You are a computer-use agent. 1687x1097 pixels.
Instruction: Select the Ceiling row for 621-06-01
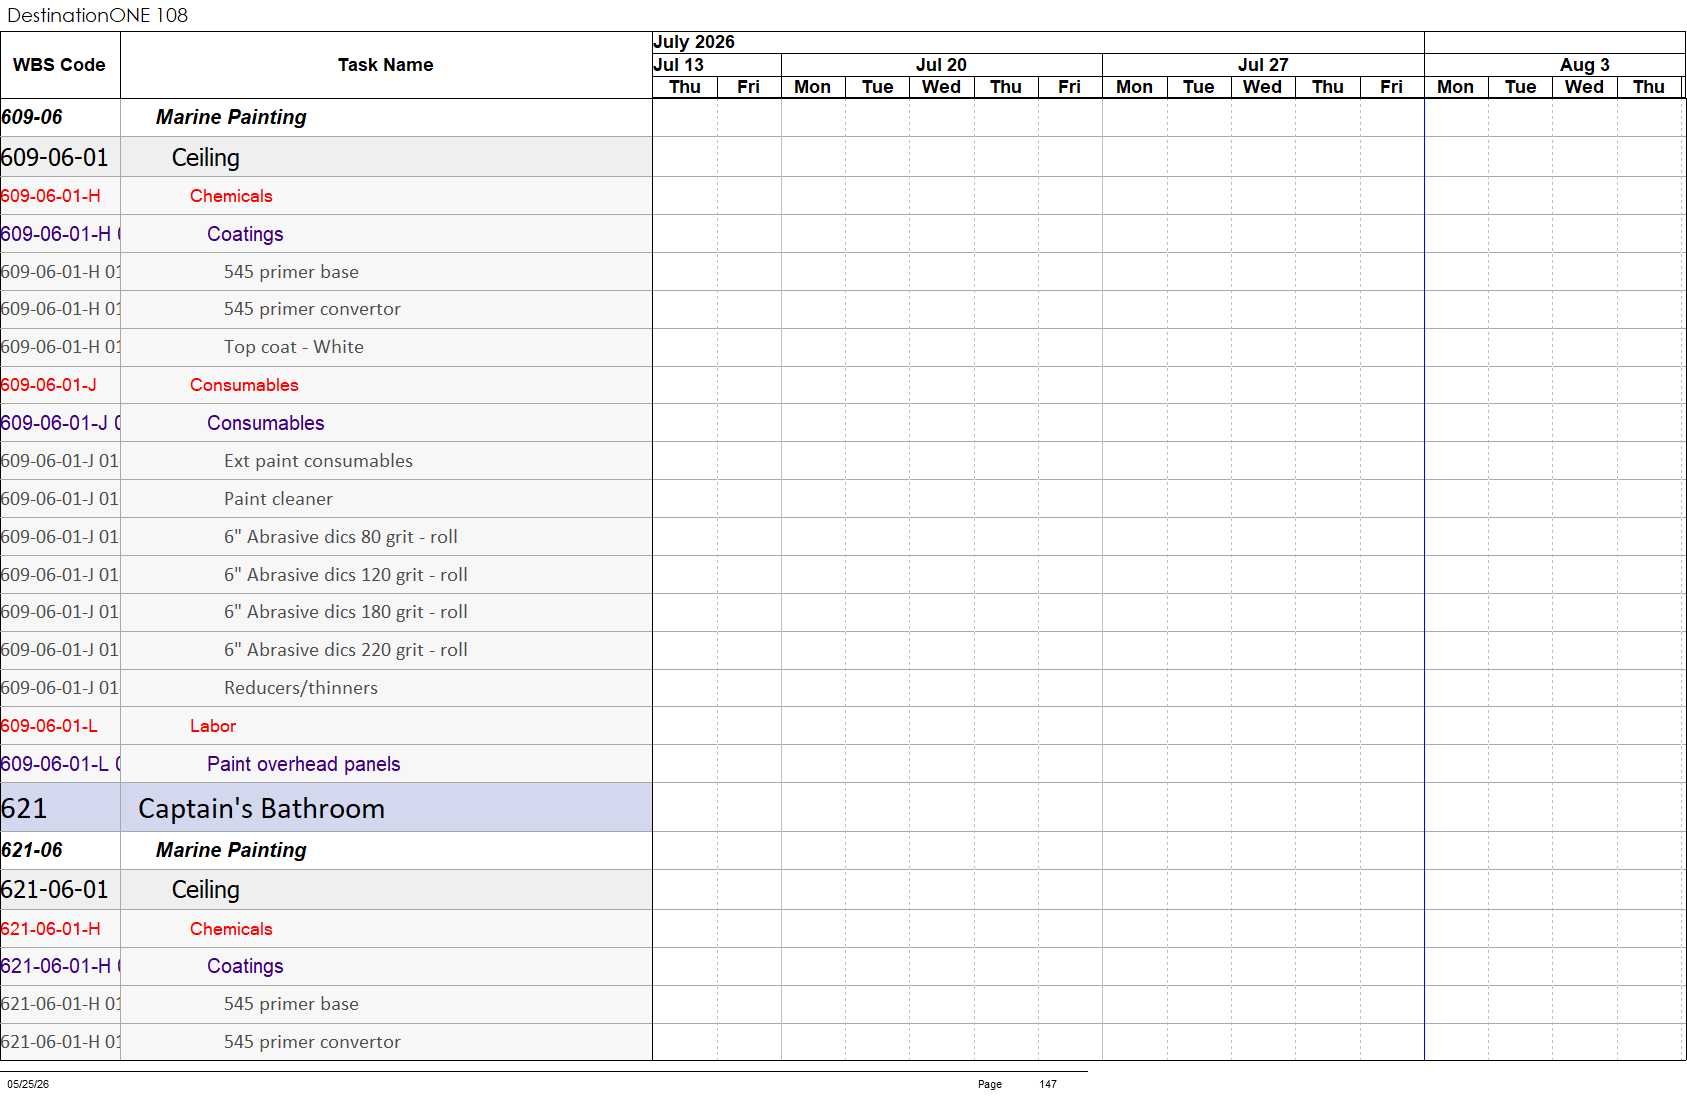[326, 890]
